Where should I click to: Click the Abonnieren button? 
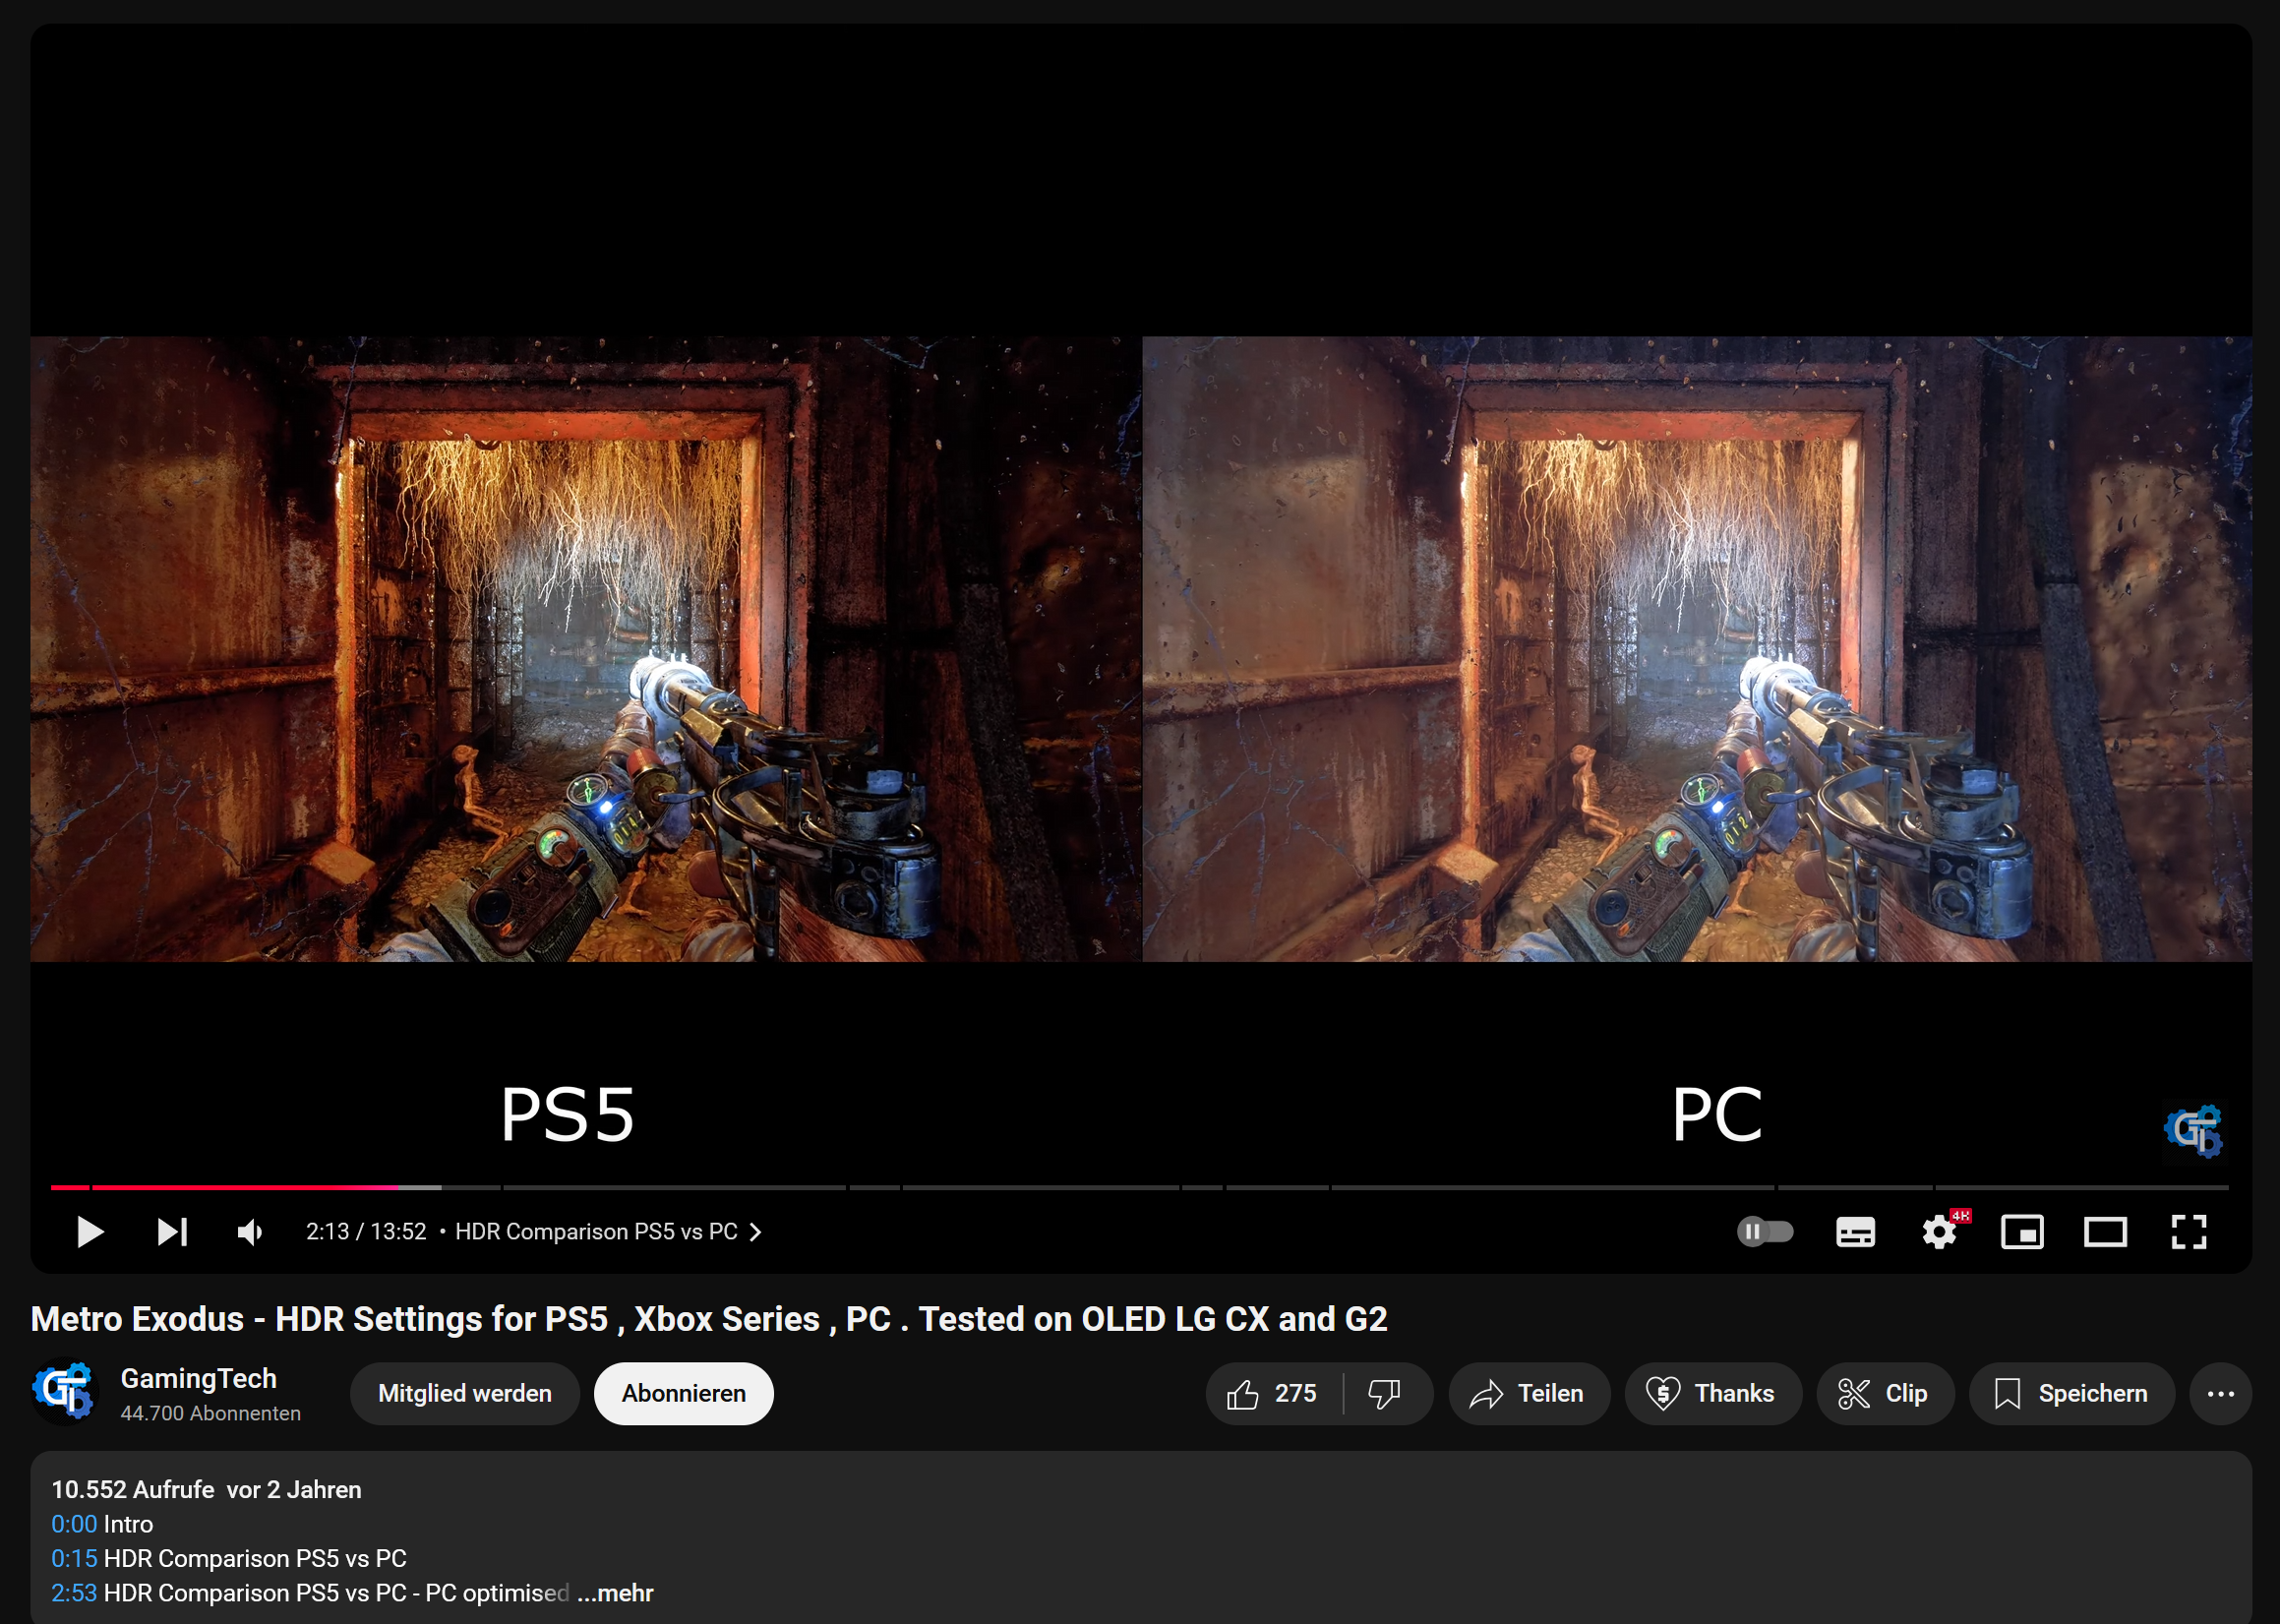683,1393
